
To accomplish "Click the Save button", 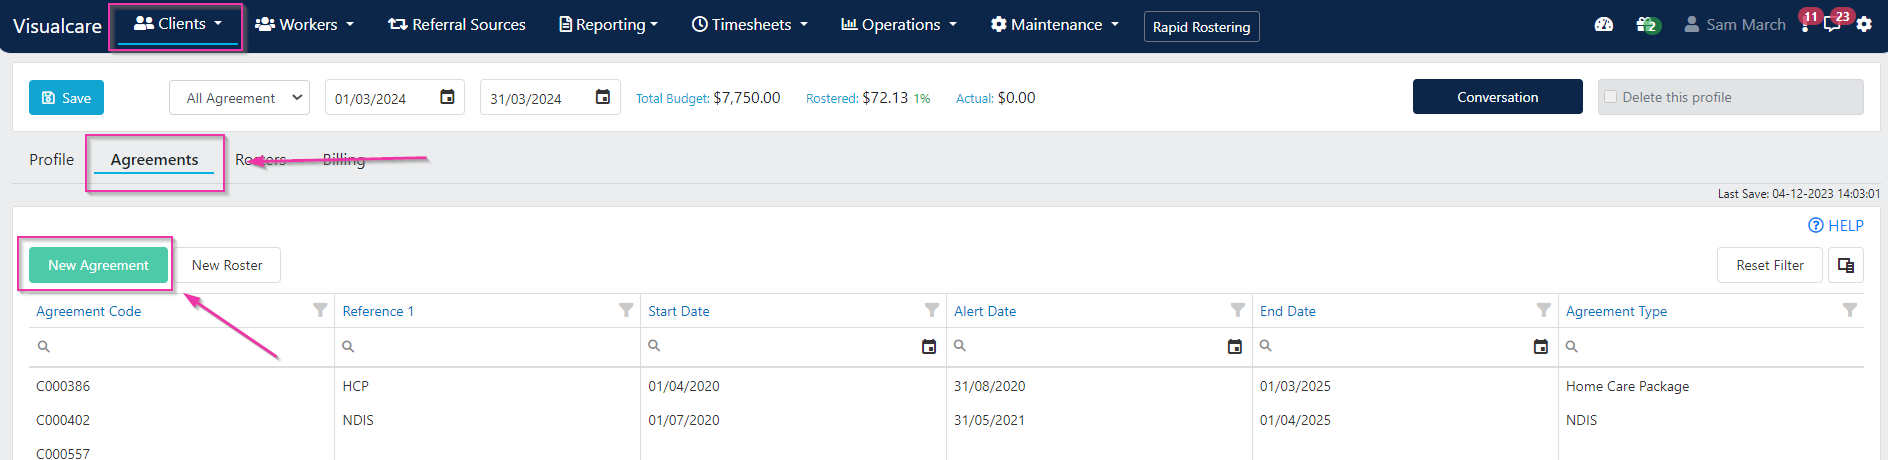I will (x=66, y=98).
